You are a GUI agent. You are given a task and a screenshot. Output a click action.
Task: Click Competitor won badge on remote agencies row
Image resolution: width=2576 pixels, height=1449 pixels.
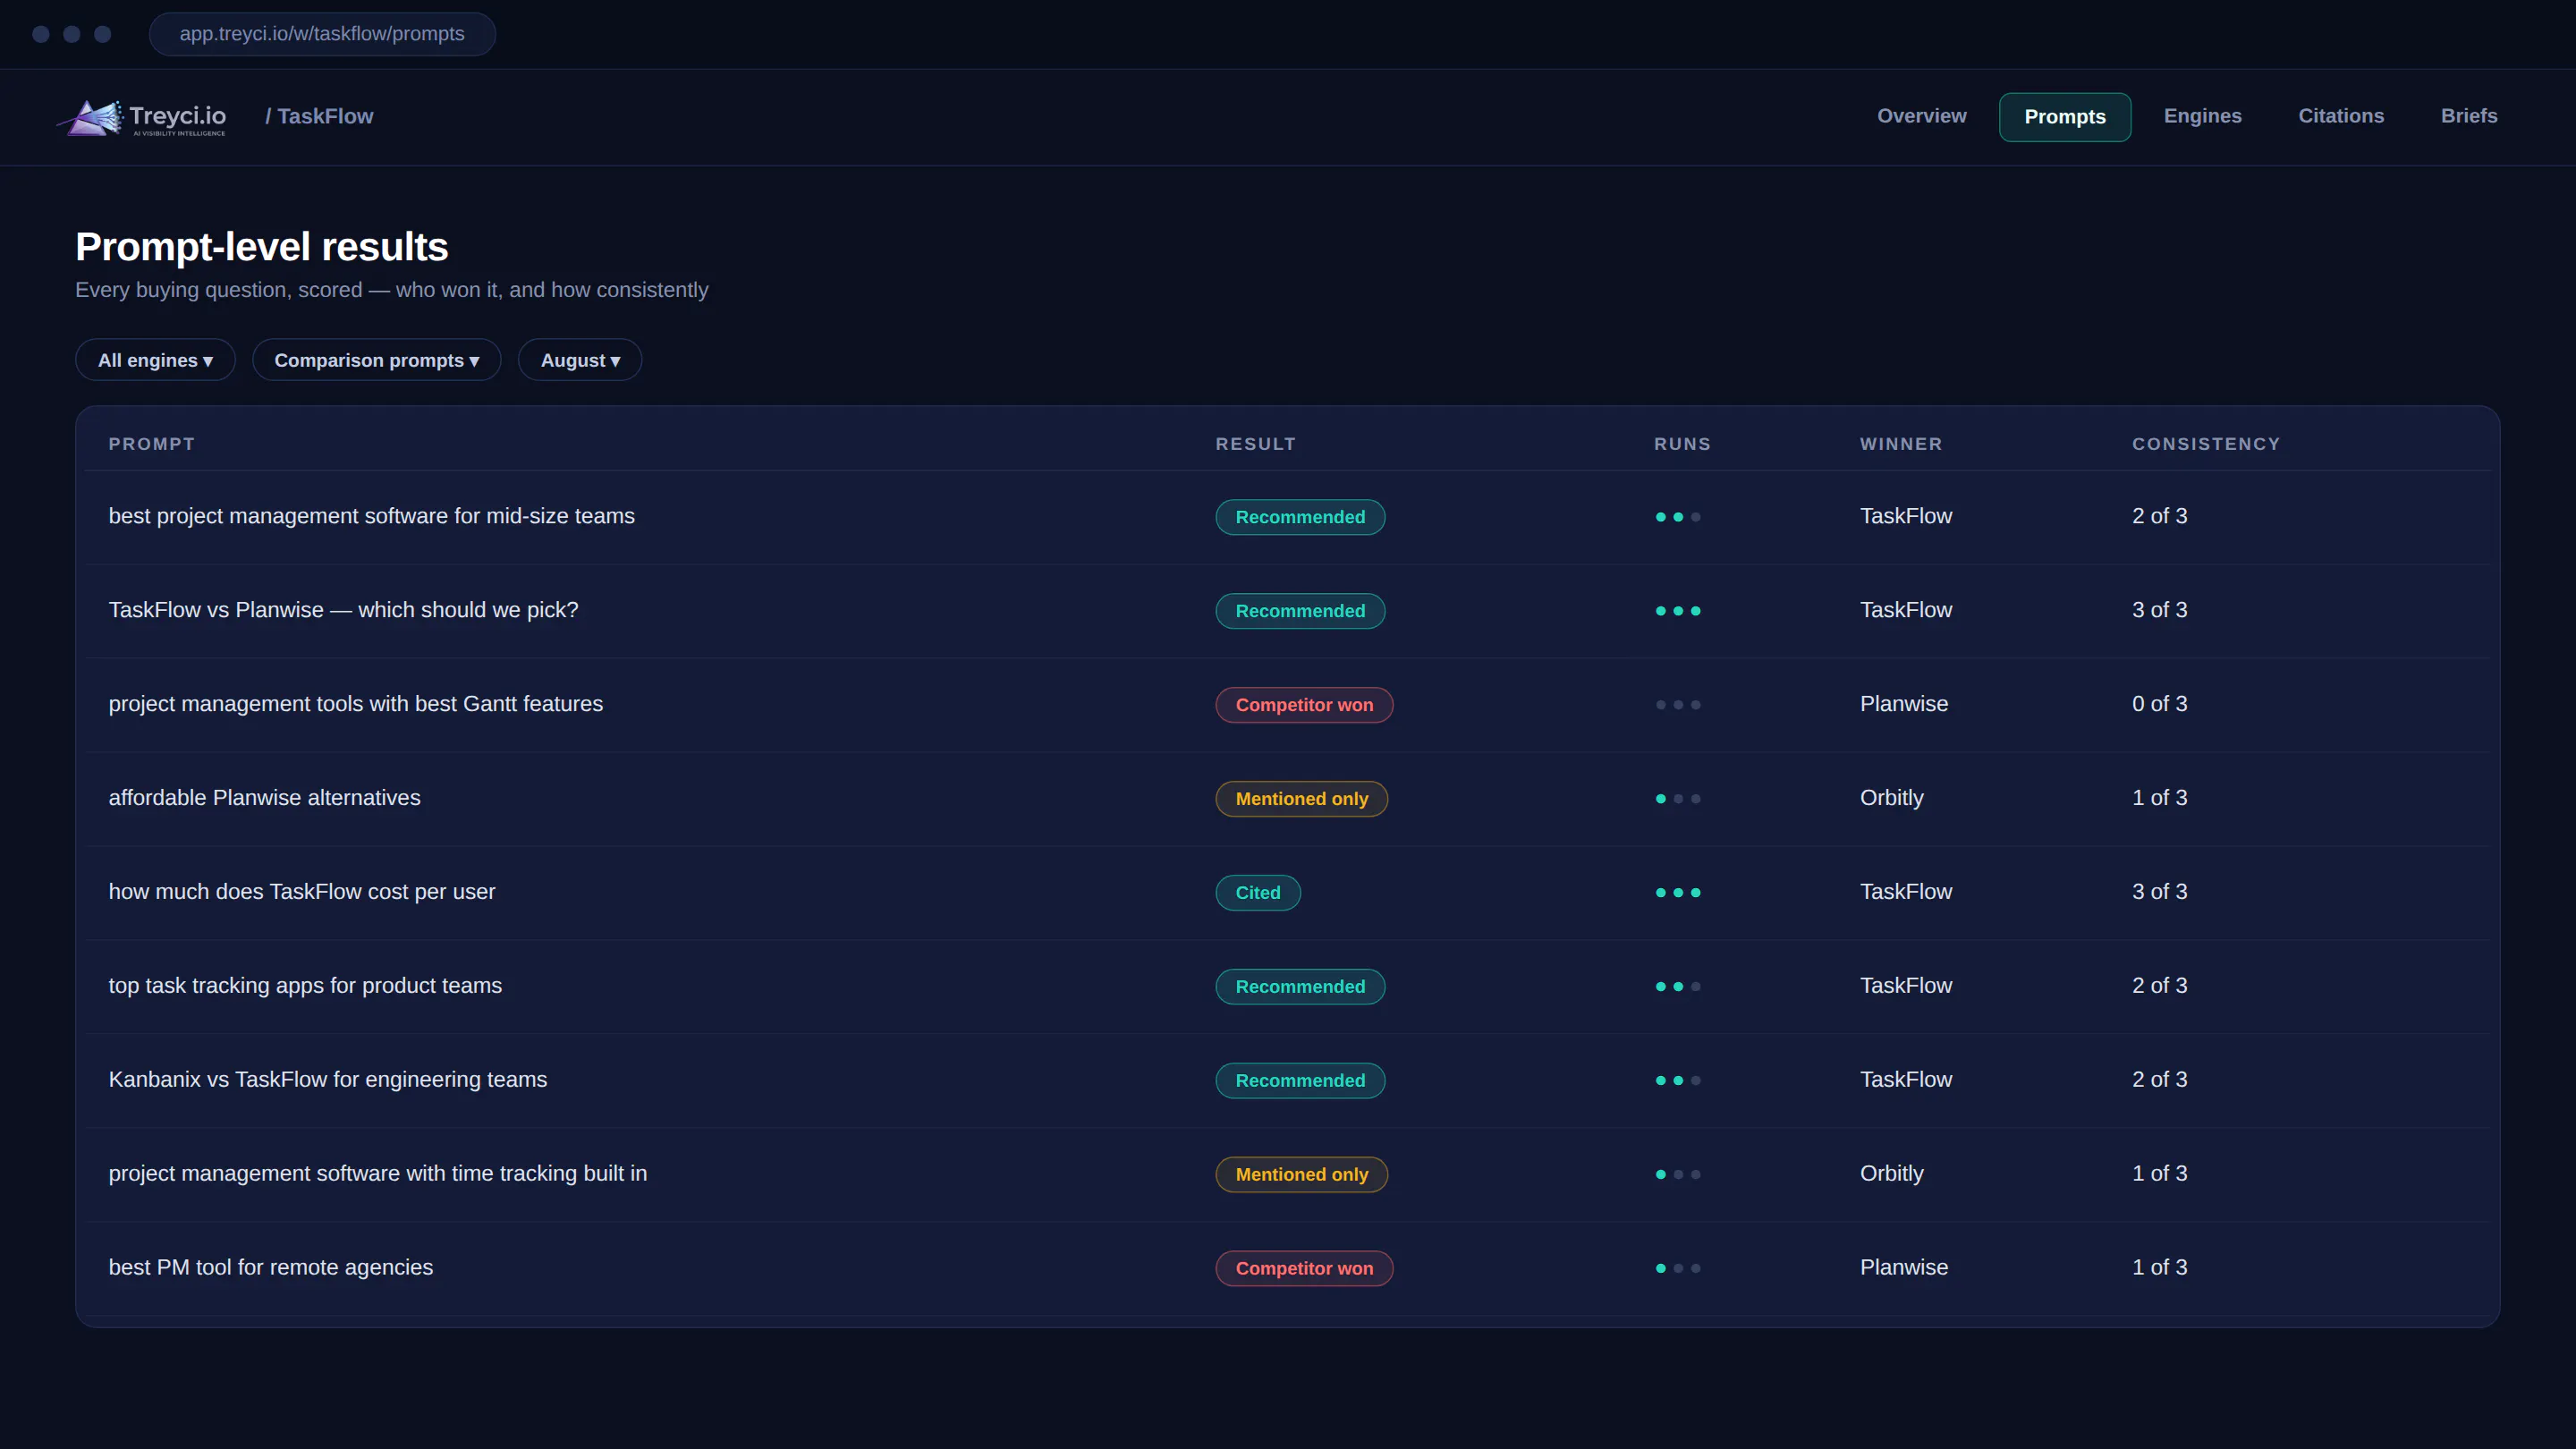pyautogui.click(x=1303, y=1269)
